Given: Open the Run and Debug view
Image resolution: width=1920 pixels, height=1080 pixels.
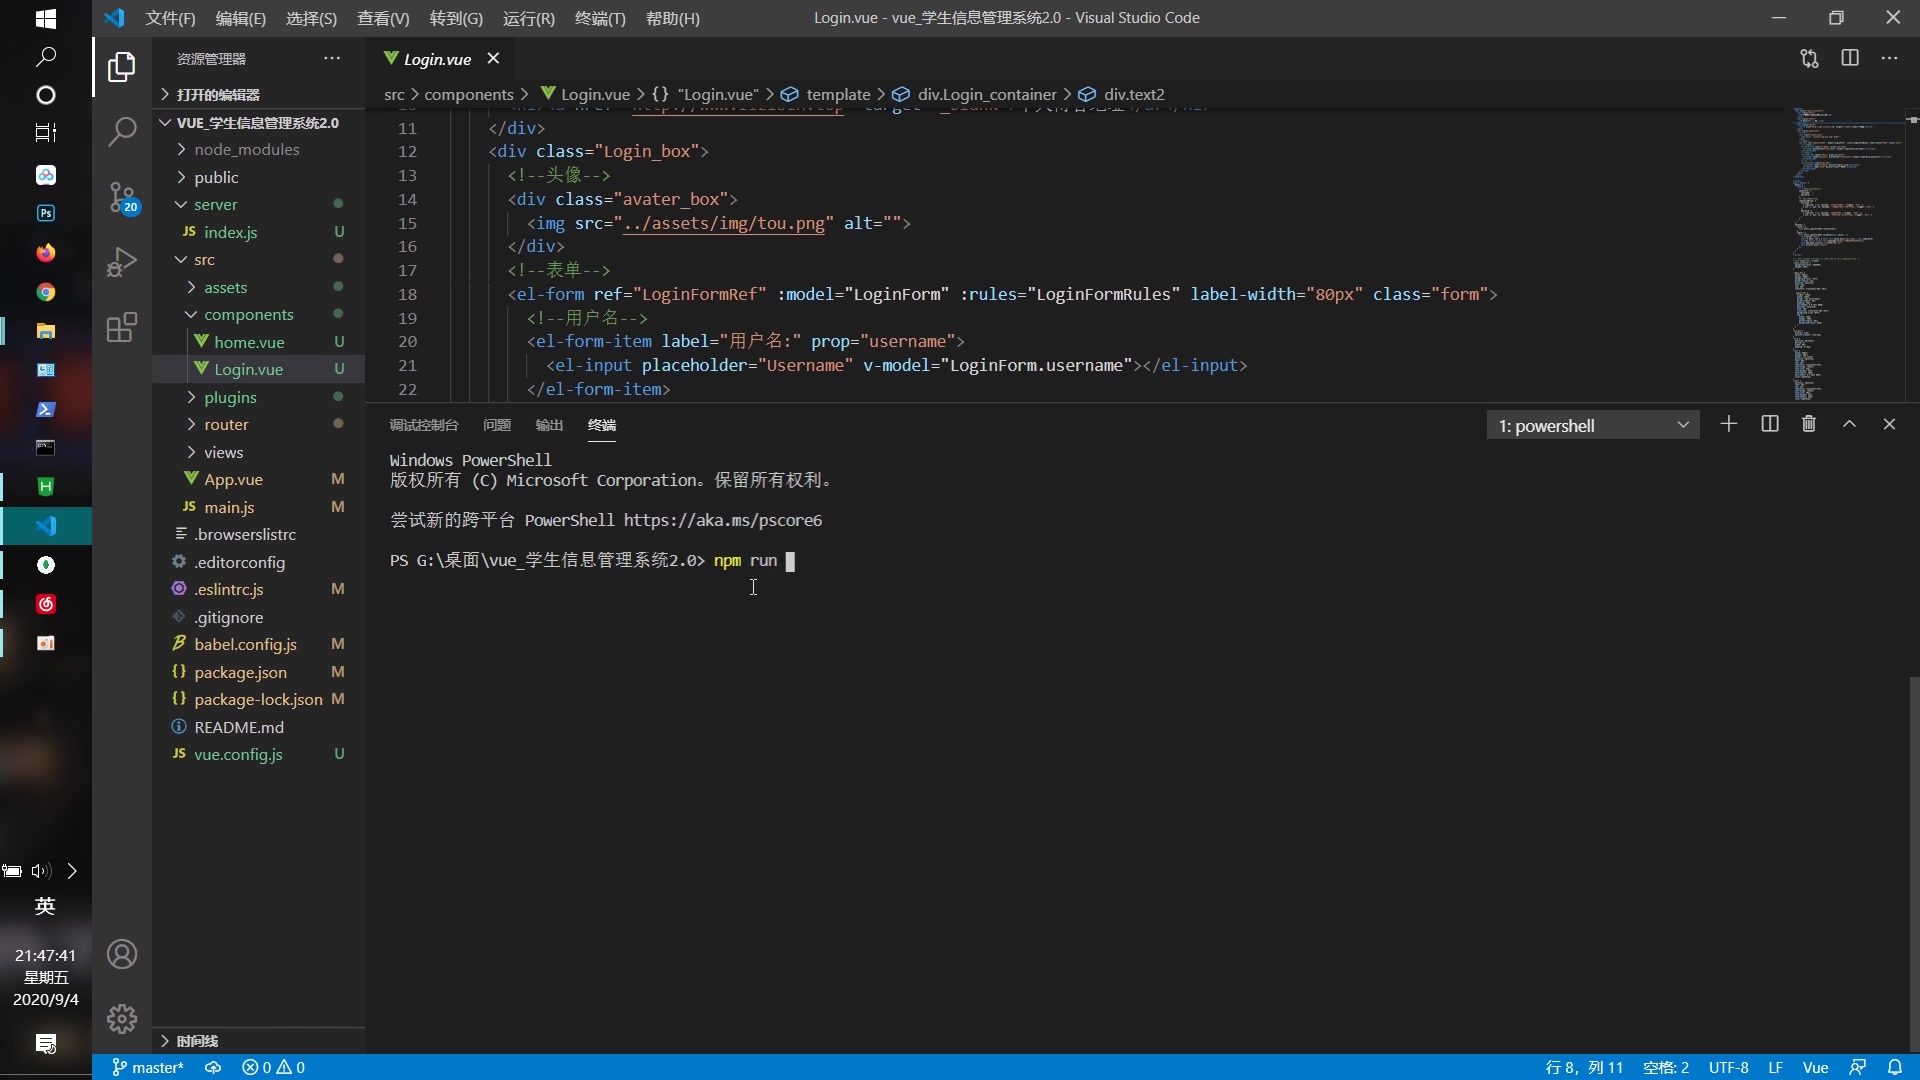Looking at the screenshot, I should [122, 262].
